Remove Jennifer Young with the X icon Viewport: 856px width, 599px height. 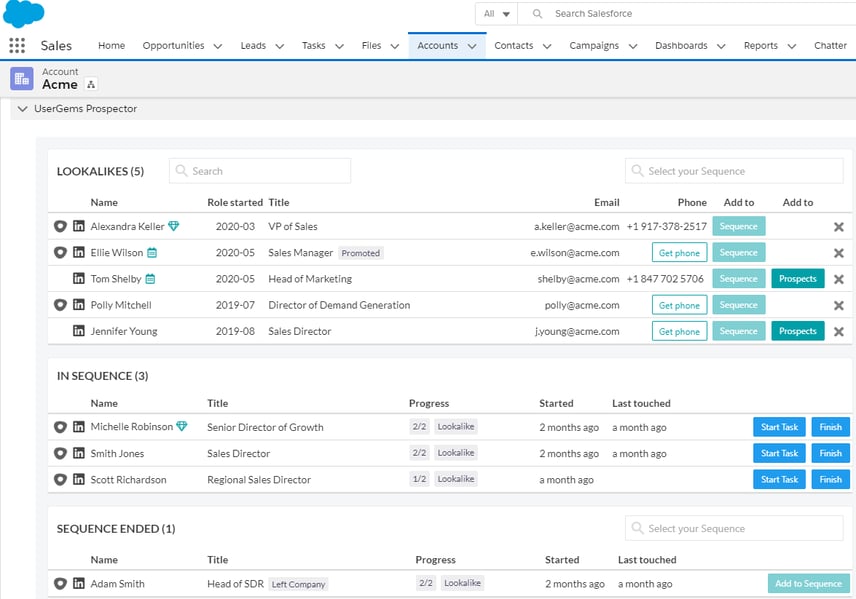pyautogui.click(x=839, y=331)
